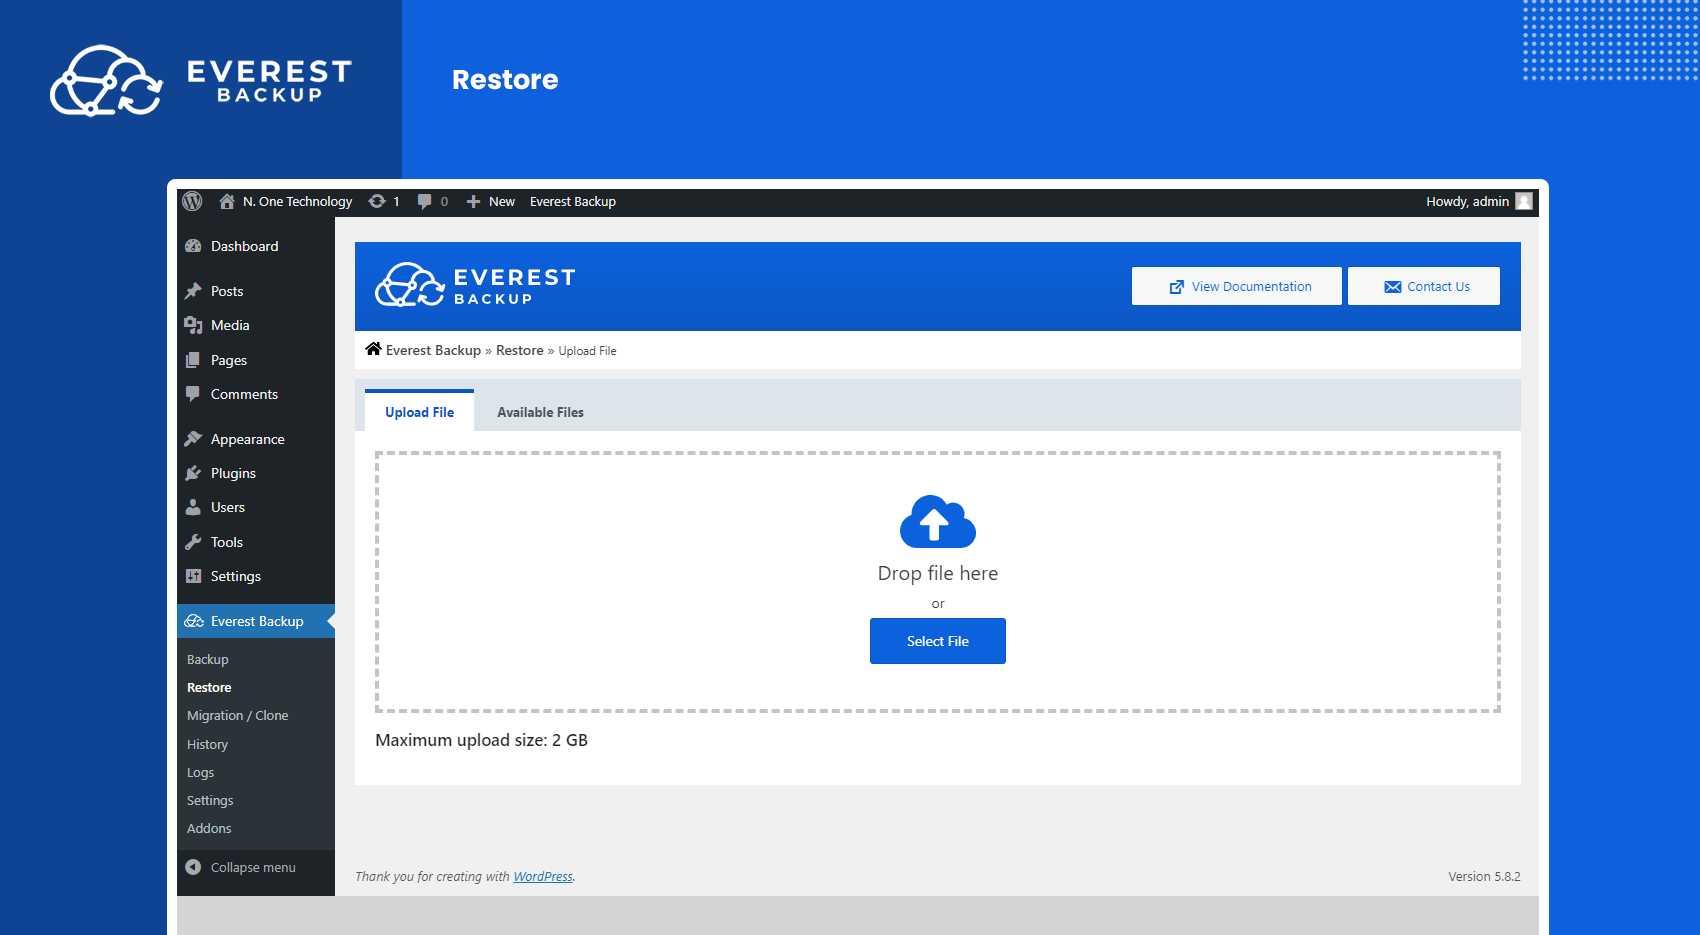Switch to the Upload File tab
The width and height of the screenshot is (1700, 935).
[420, 411]
